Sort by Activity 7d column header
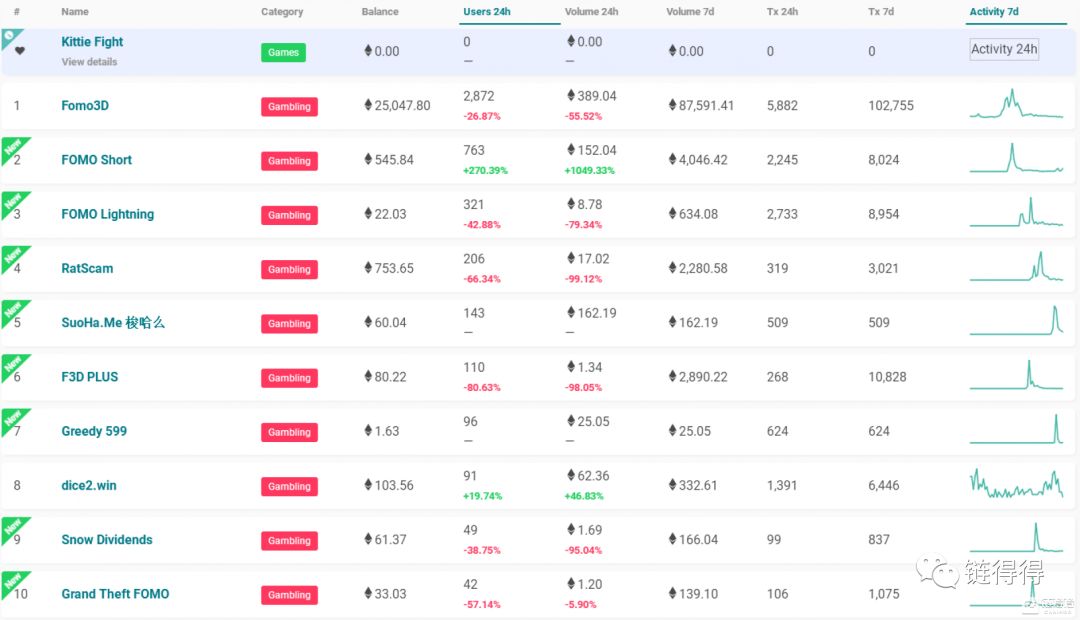Screen dimensions: 1080x620 pyautogui.click(x=994, y=12)
